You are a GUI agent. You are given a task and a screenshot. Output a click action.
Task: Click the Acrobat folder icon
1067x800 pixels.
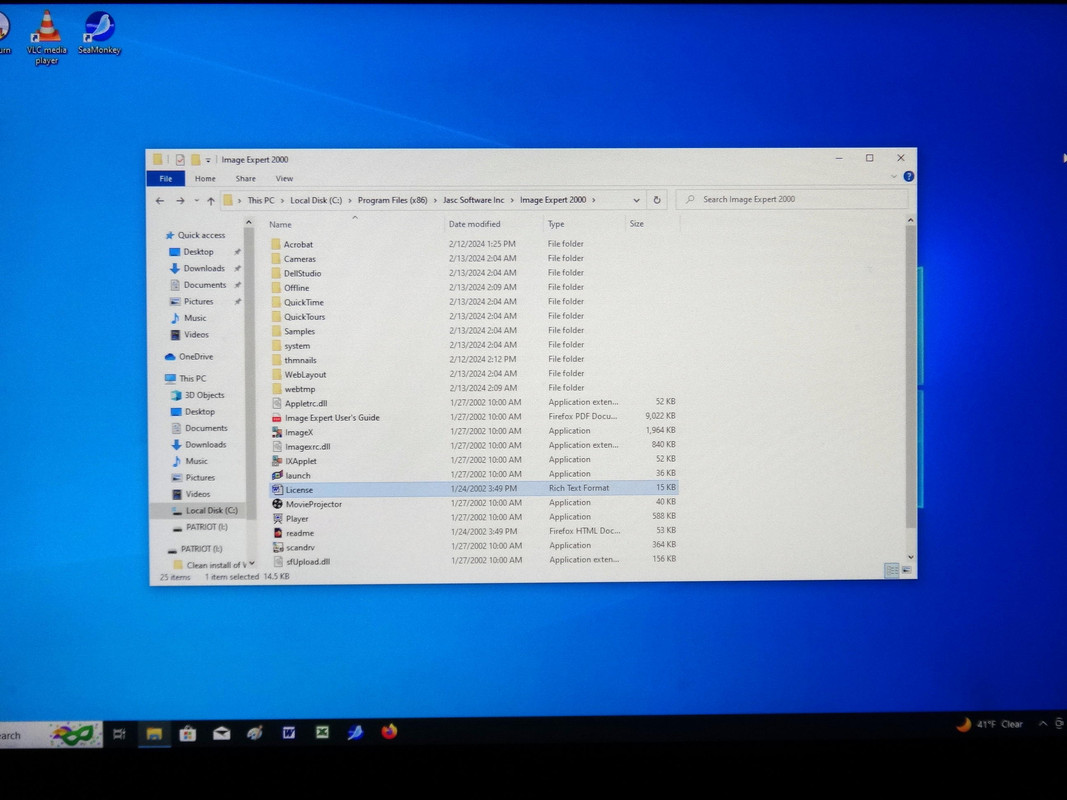(276, 244)
